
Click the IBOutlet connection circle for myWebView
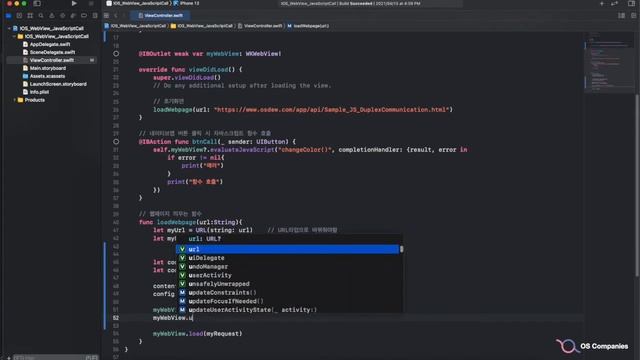116,53
